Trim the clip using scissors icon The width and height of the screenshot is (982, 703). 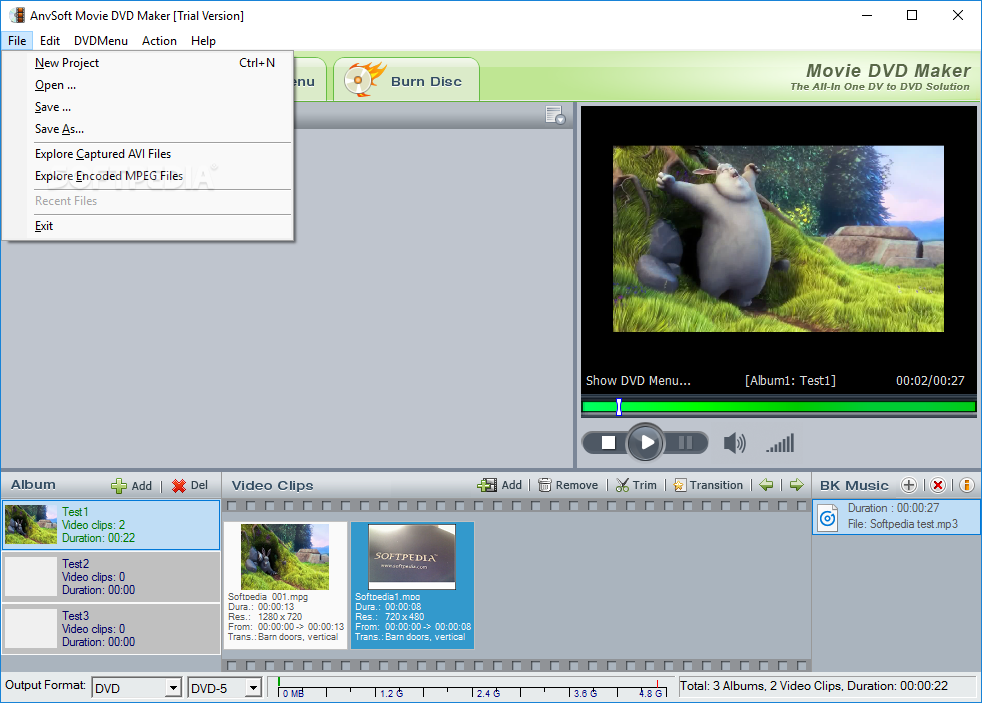pyautogui.click(x=623, y=485)
